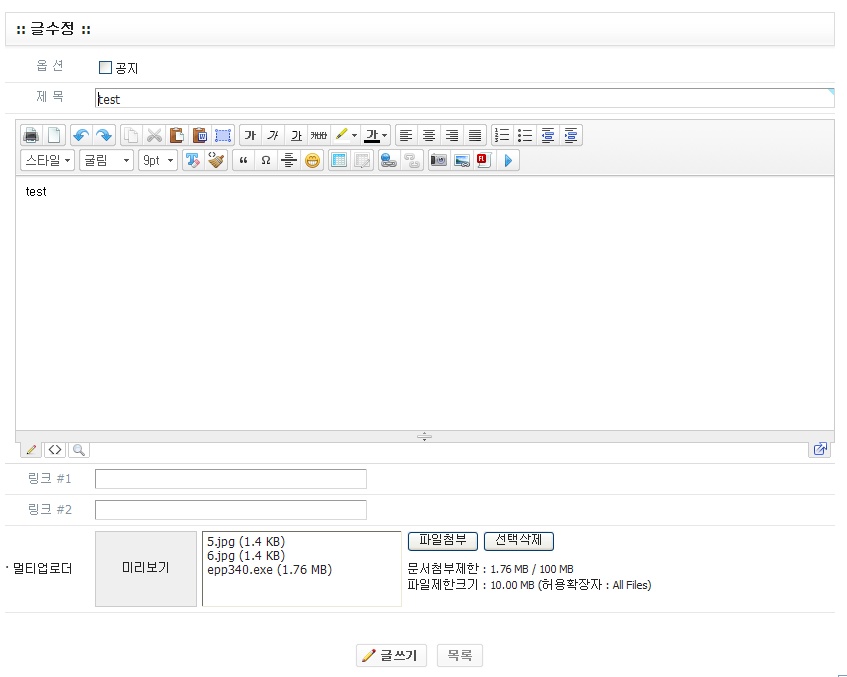847x677 pixels.
Task: Toggle bold formatting button
Action: click(x=250, y=135)
